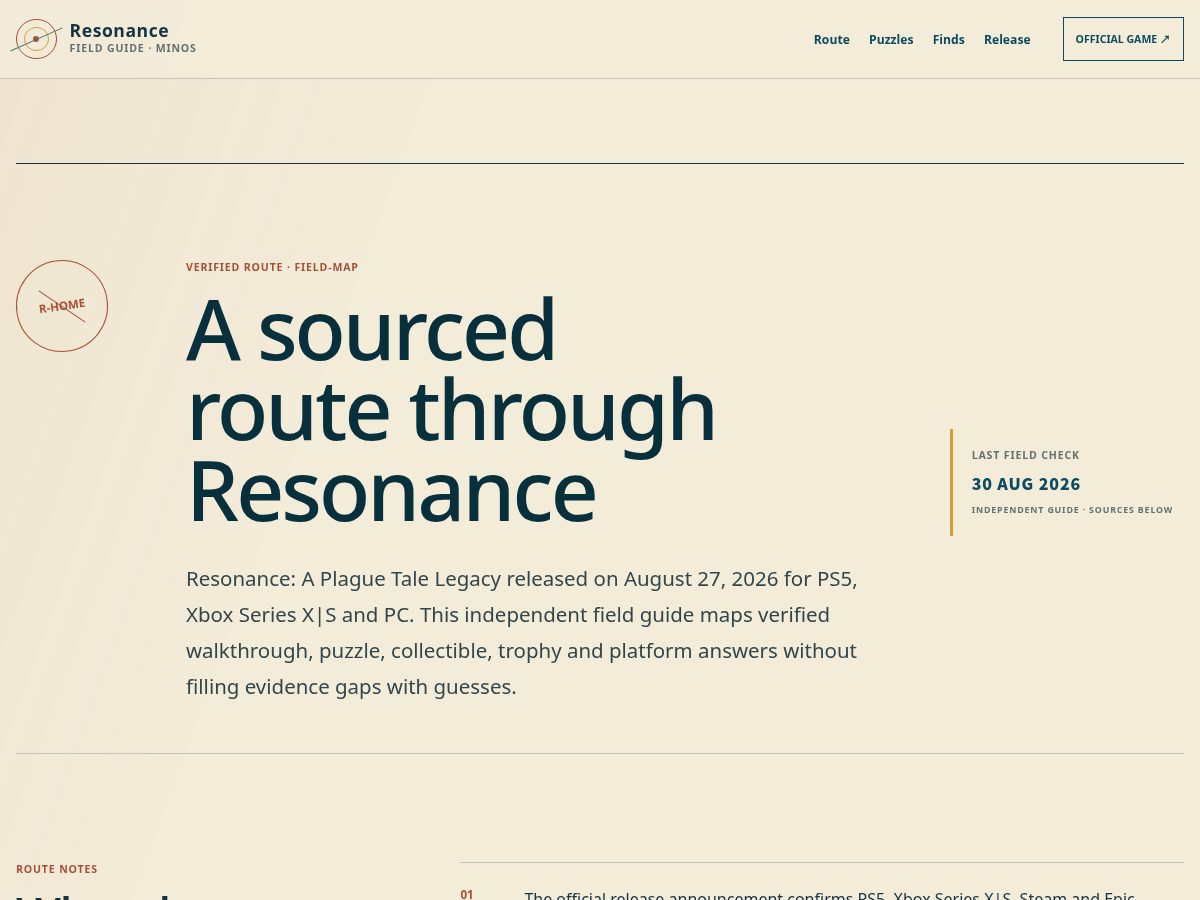Screen dimensions: 1200x900
Task: Open the Official Game external link
Action: (x=1123, y=39)
